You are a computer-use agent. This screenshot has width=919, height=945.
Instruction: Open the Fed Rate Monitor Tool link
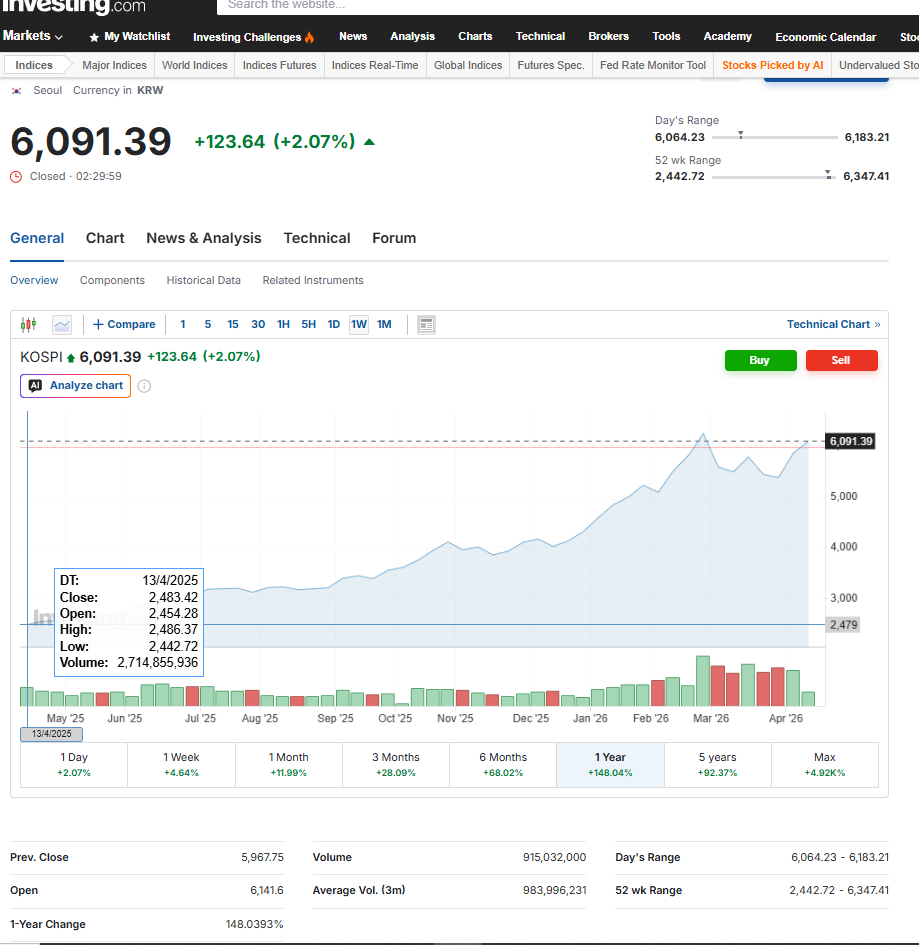(x=653, y=65)
